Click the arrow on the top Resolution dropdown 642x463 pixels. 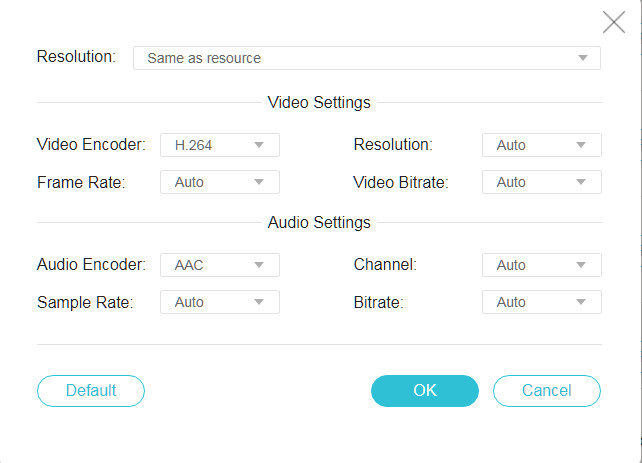click(583, 58)
